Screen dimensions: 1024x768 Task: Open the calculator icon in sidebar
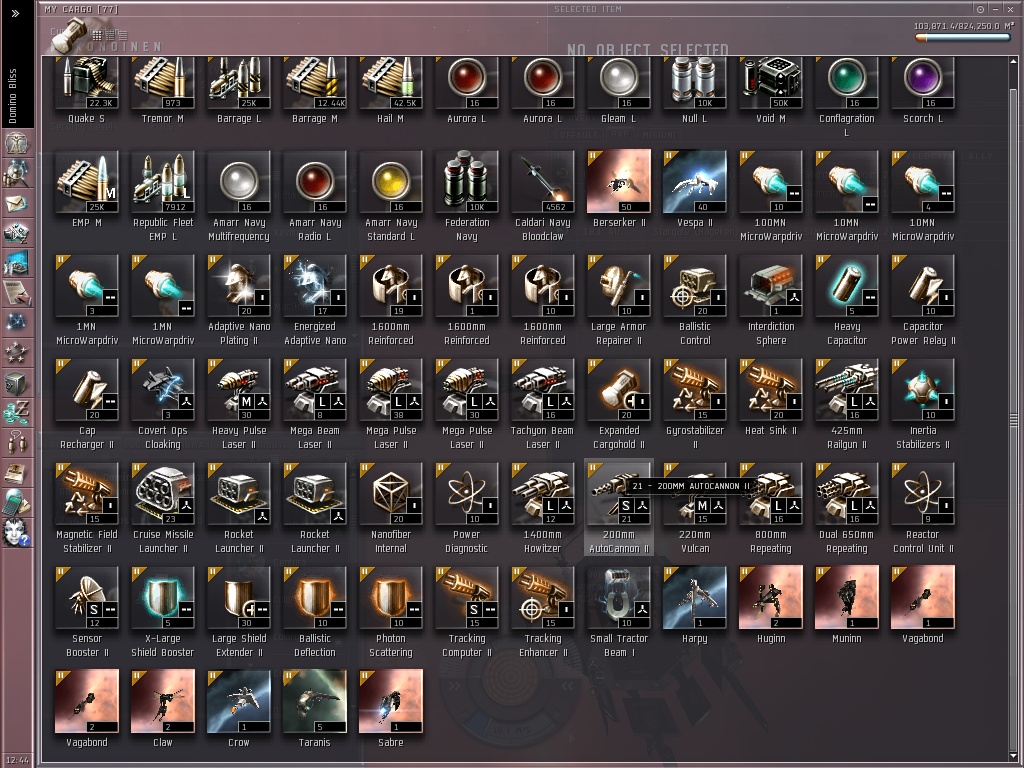pyautogui.click(x=16, y=503)
